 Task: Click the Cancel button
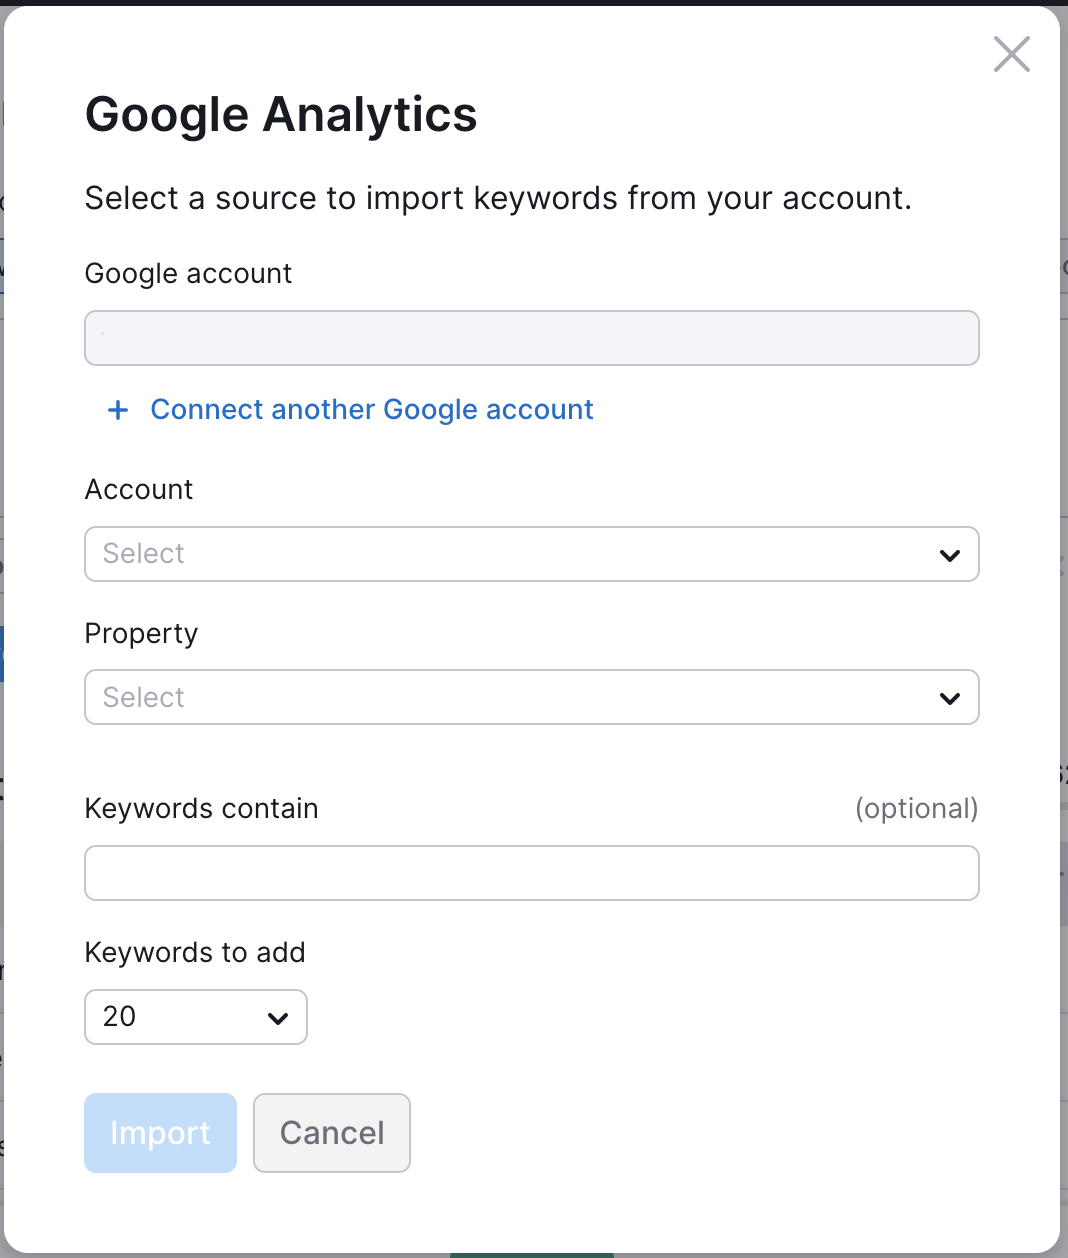coord(331,1133)
